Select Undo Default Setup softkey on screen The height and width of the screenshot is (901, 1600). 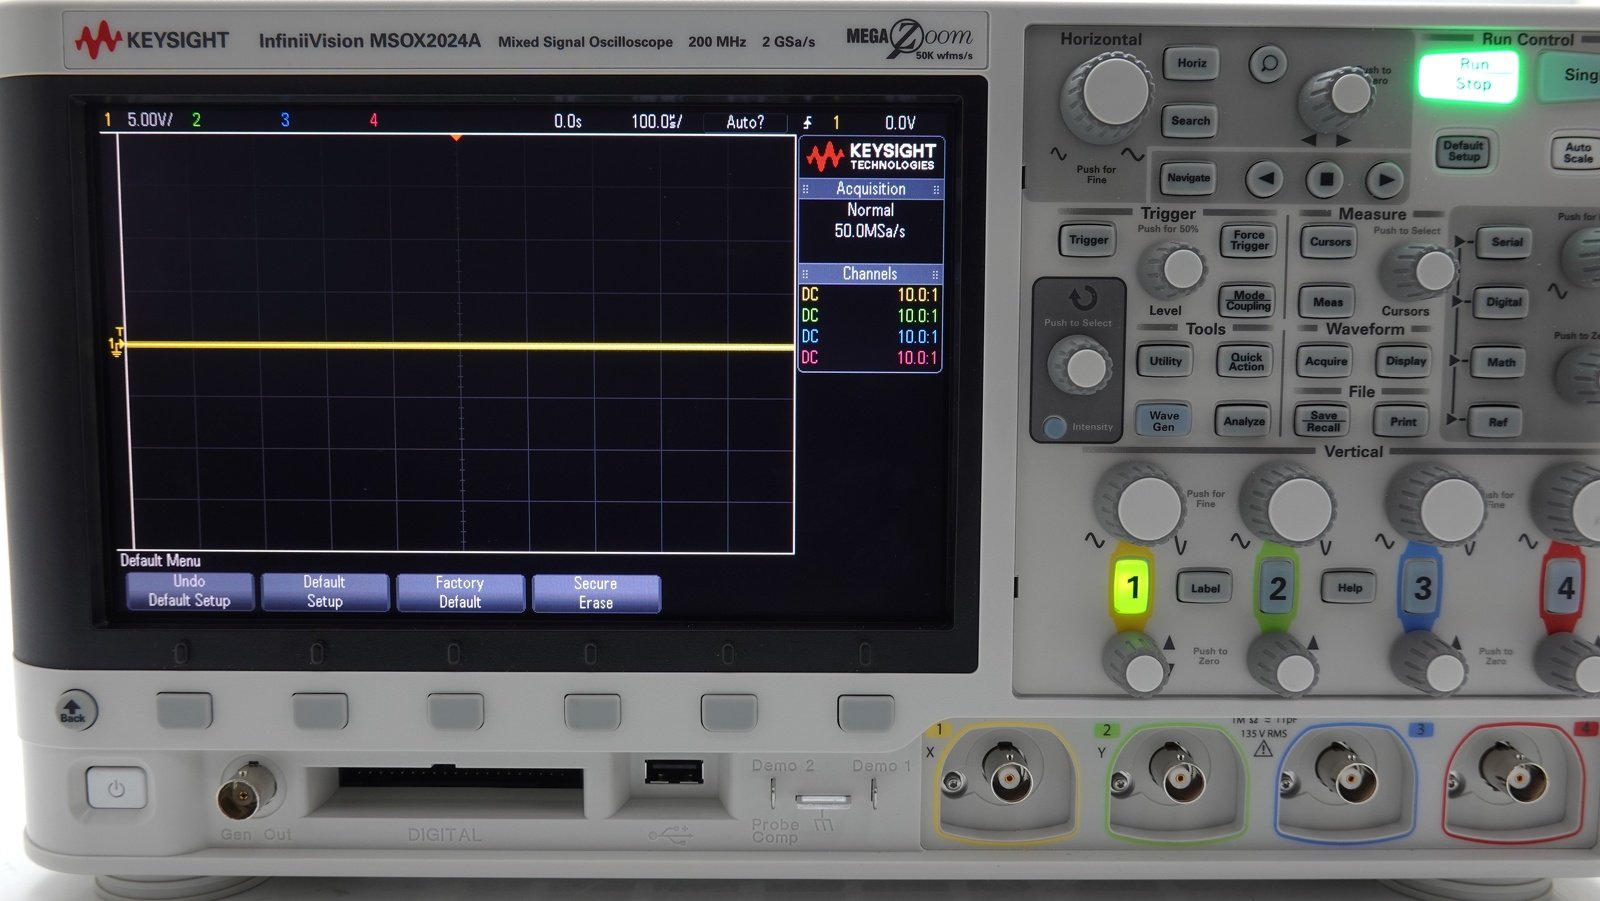click(189, 591)
